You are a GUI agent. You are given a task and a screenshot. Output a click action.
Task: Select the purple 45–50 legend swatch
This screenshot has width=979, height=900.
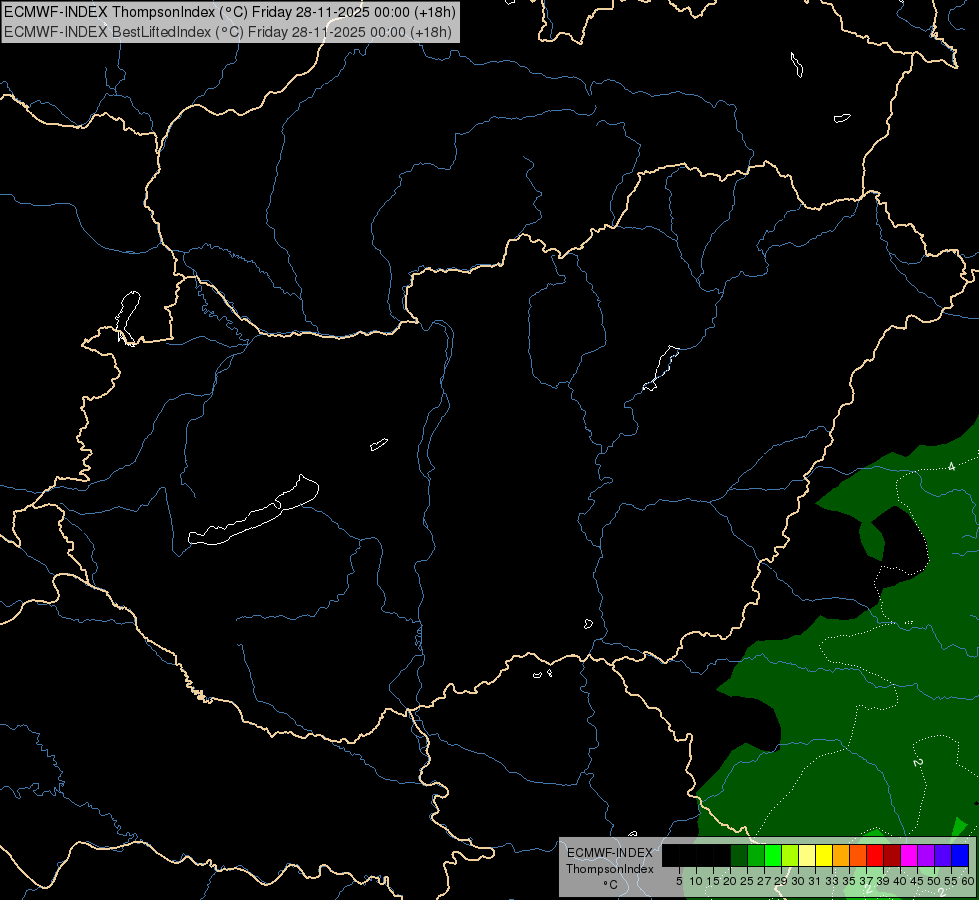925,856
